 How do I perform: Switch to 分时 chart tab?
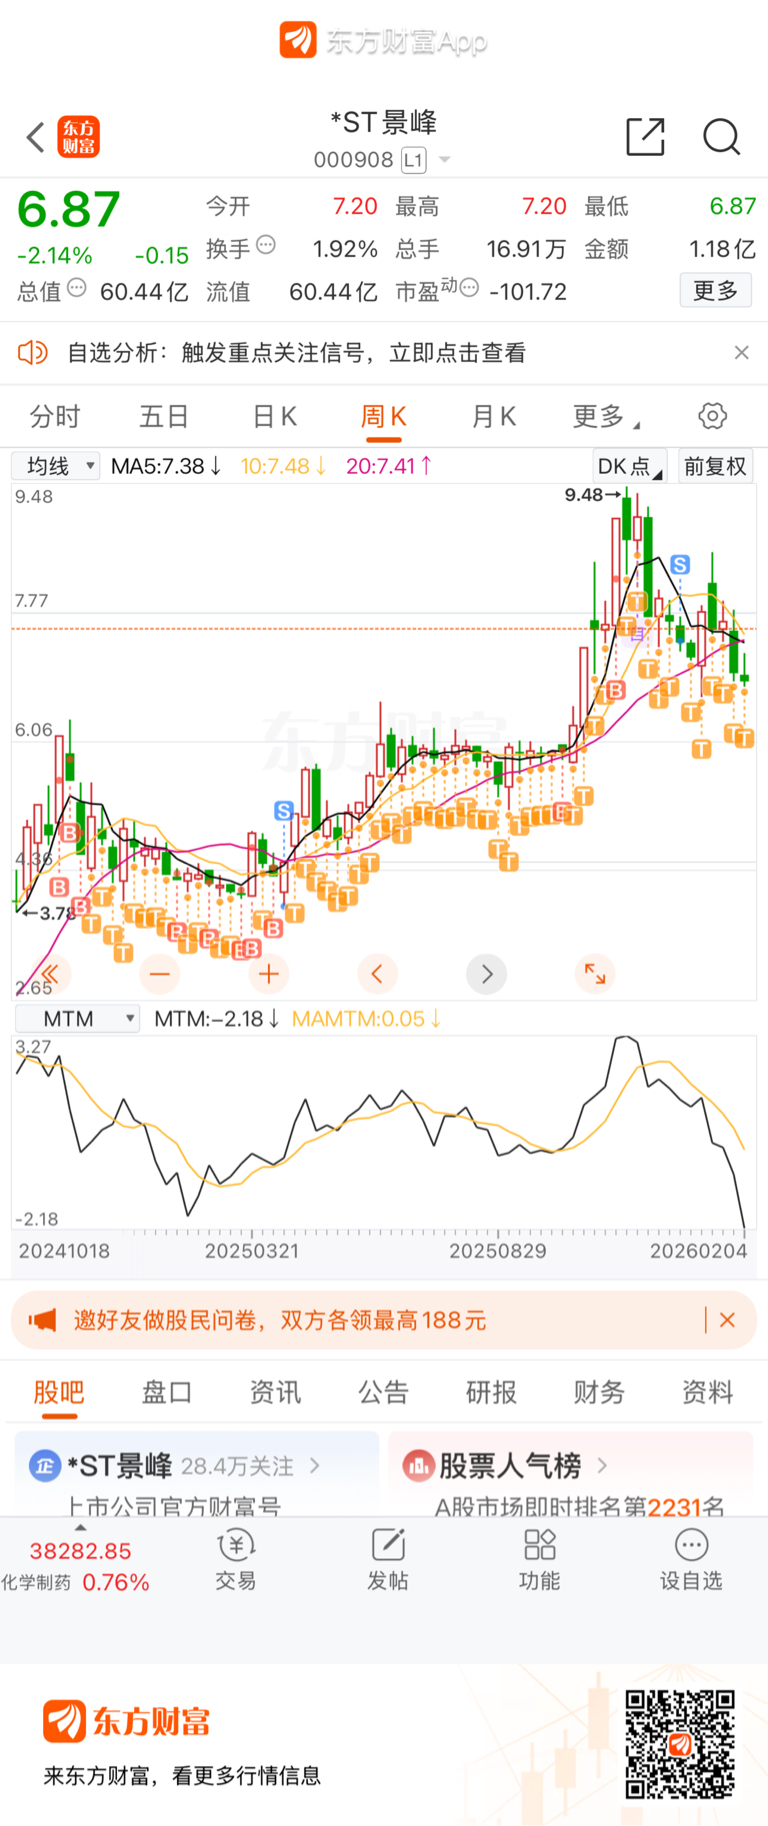[x=55, y=416]
